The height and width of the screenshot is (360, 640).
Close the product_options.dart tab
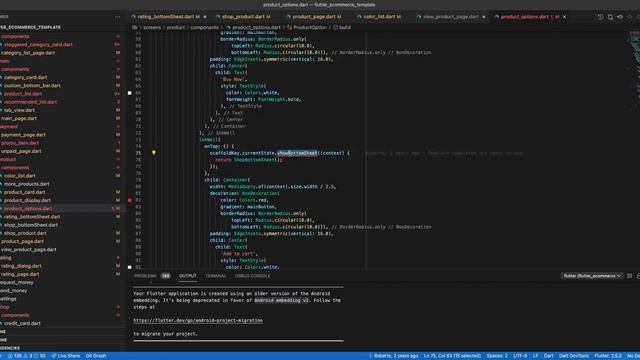[564, 17]
